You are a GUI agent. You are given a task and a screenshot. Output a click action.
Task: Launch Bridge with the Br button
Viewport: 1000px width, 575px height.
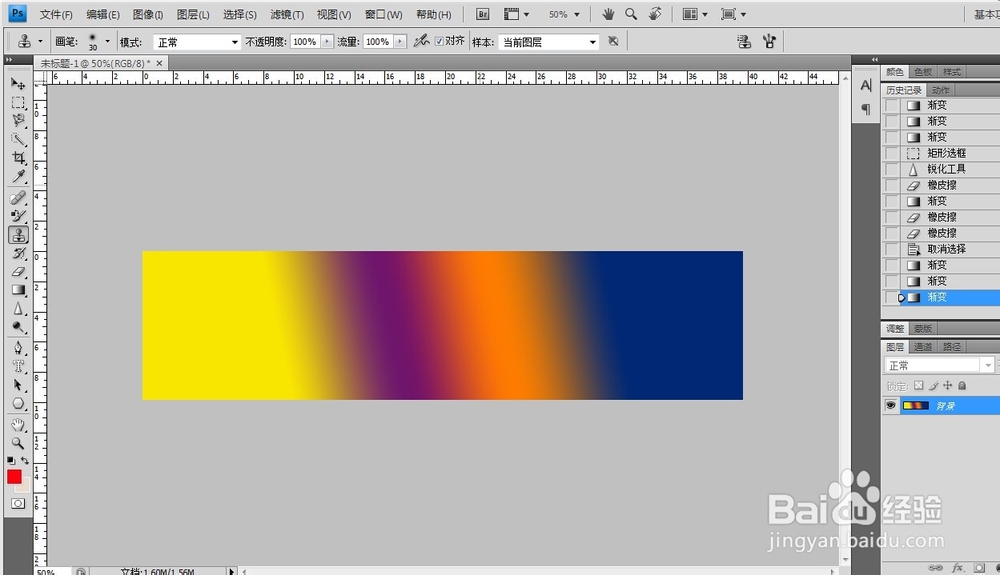pos(483,14)
